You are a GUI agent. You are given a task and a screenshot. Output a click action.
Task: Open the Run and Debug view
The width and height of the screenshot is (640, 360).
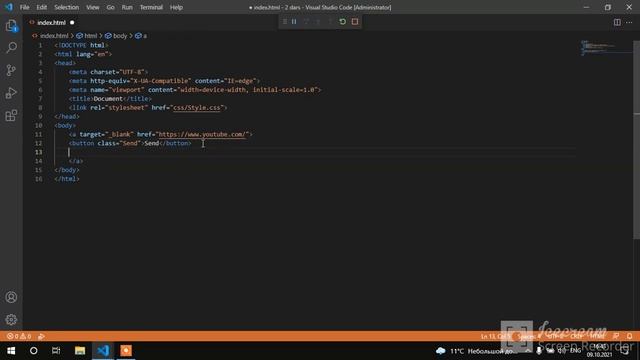[11, 93]
